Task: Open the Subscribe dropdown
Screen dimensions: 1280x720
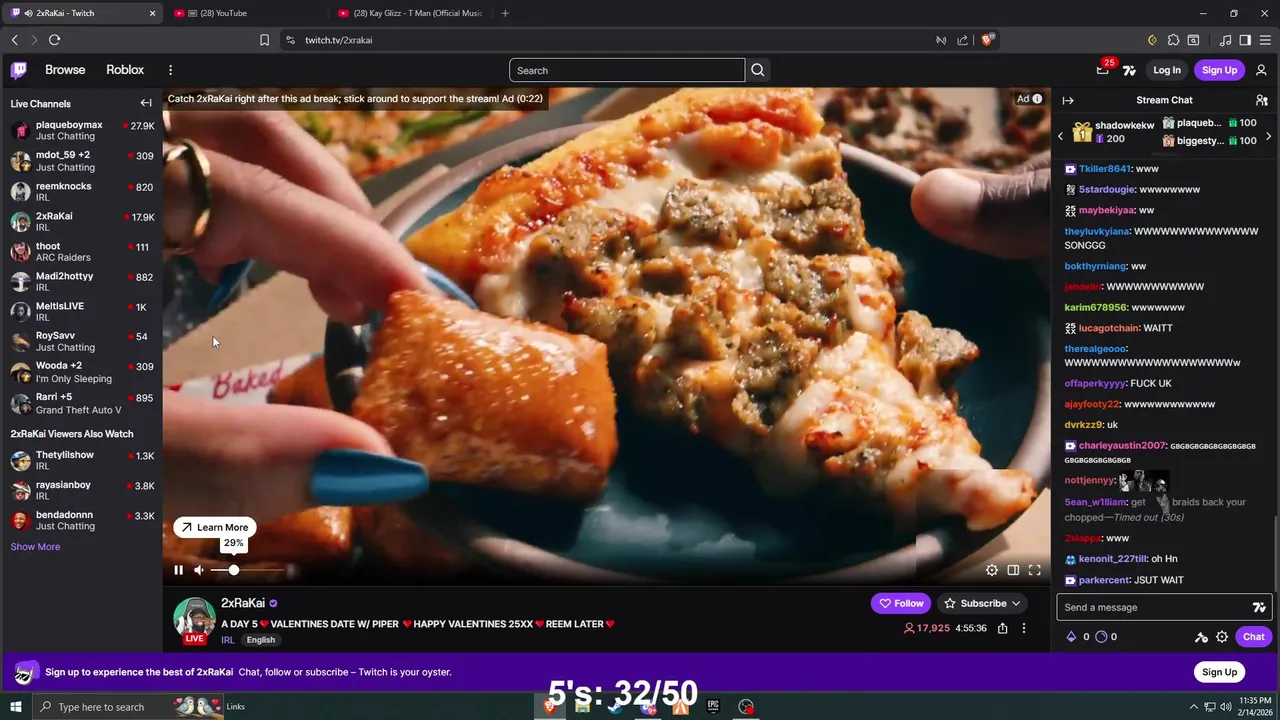Action: coord(983,603)
